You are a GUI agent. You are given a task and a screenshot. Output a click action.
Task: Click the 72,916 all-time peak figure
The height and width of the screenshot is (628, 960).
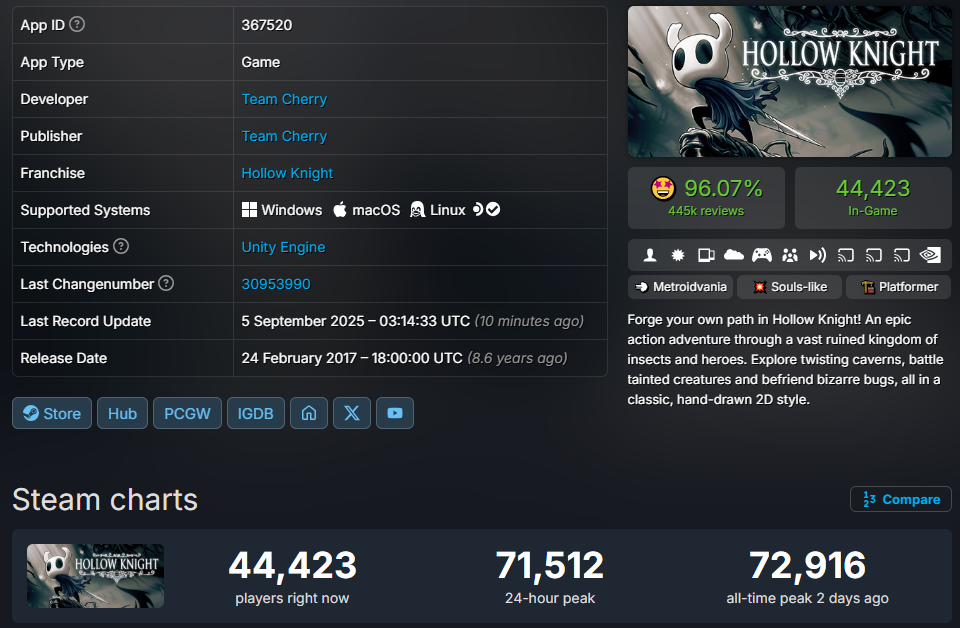coord(808,565)
